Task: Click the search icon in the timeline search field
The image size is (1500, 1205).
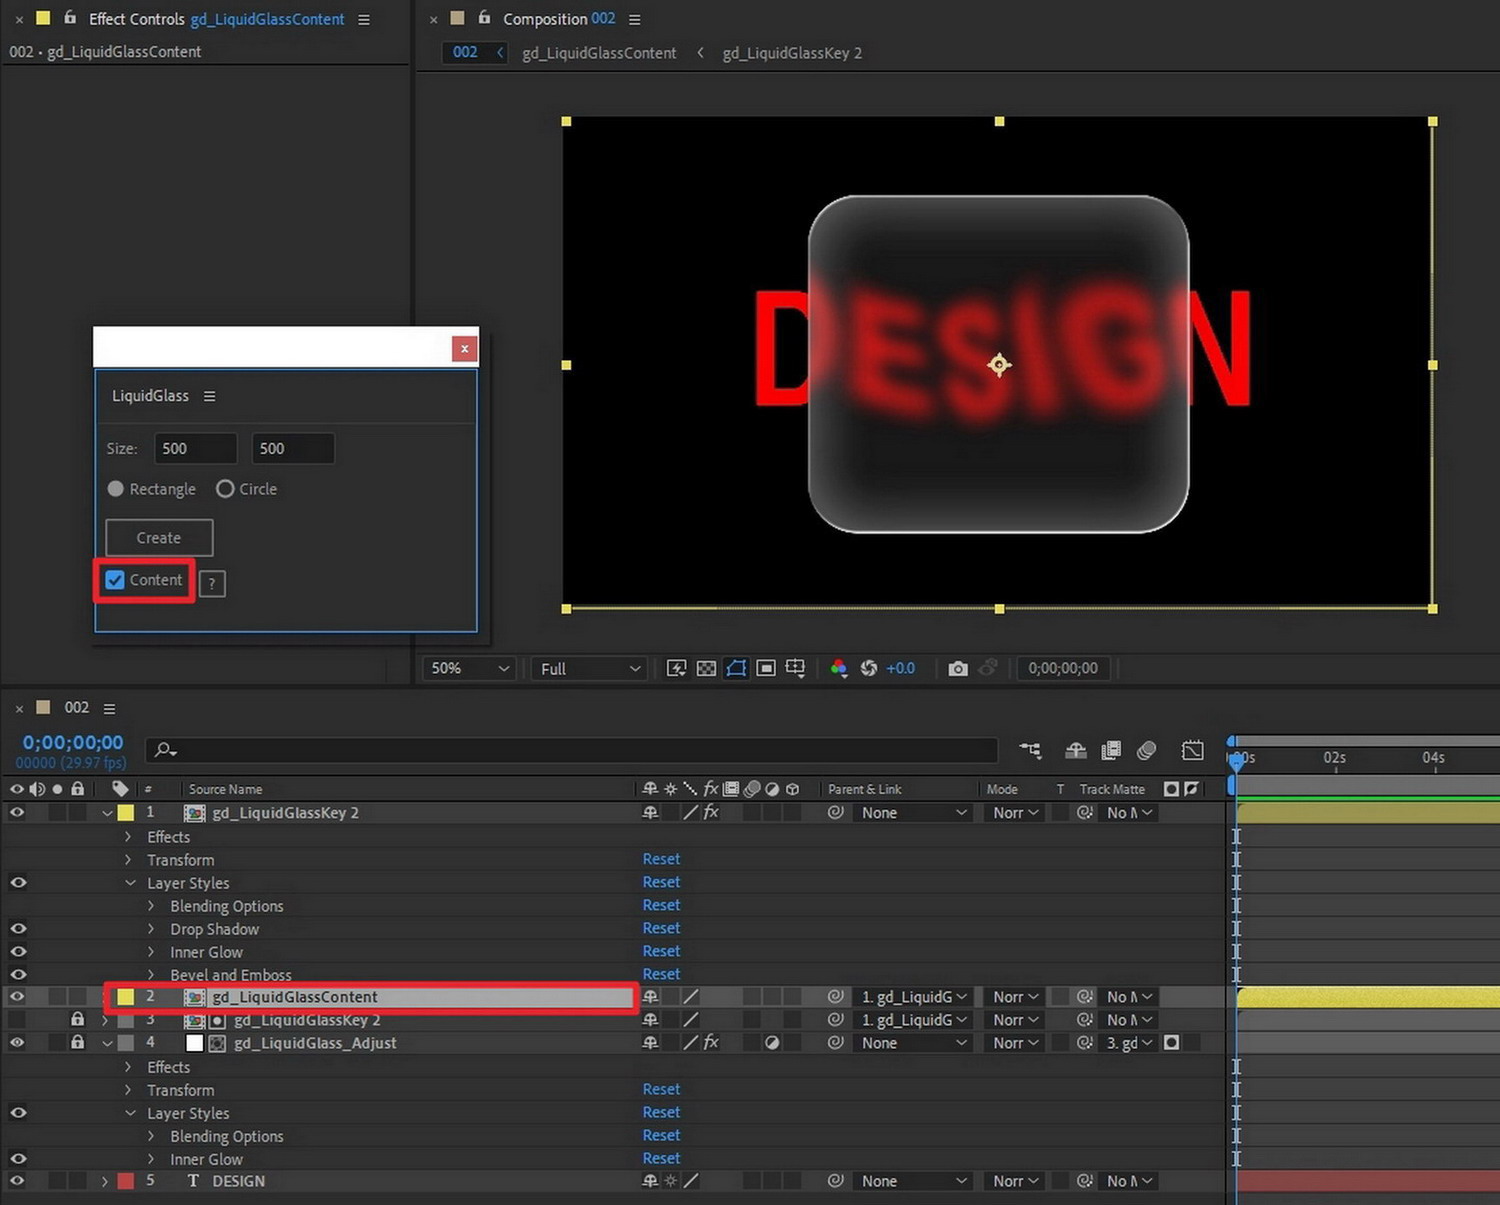Action: click(166, 750)
